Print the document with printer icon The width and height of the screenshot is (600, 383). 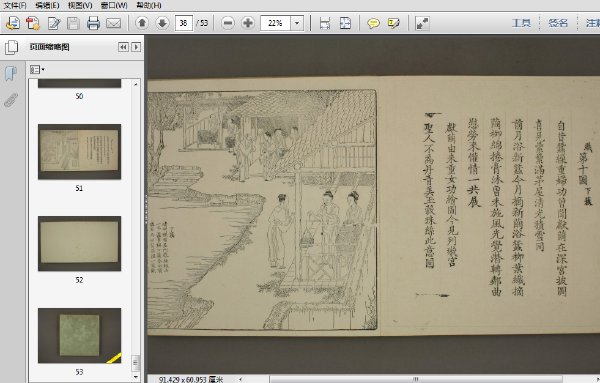[x=93, y=23]
